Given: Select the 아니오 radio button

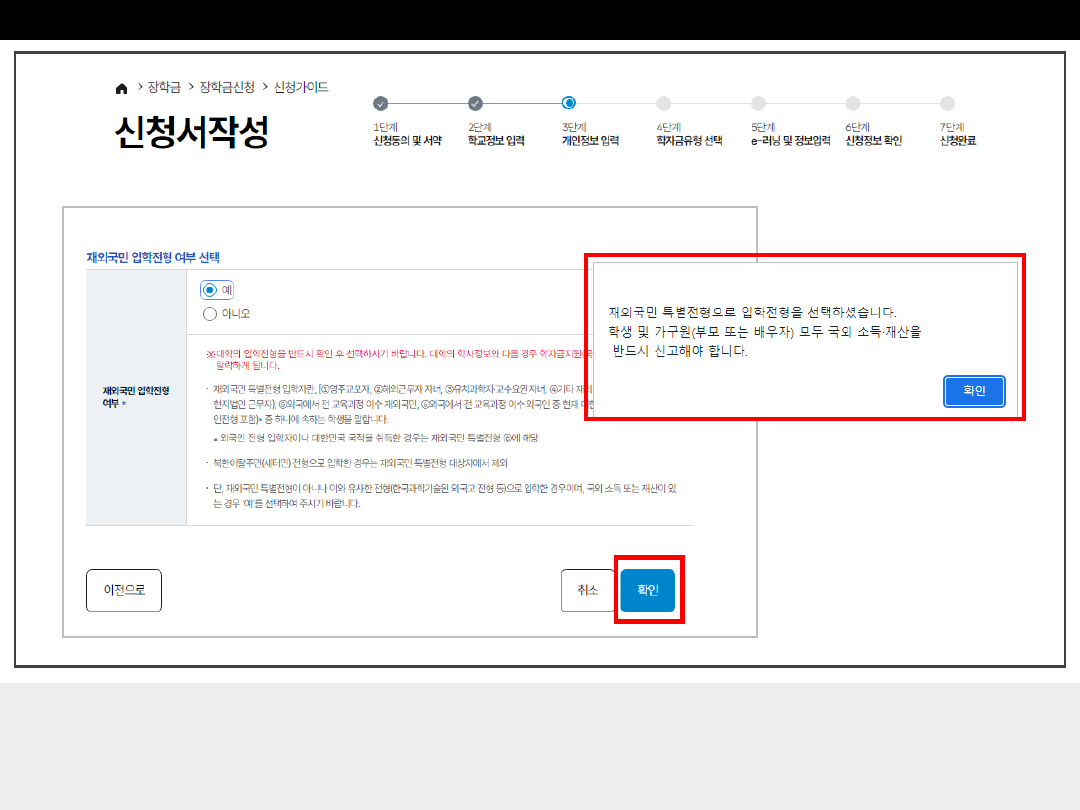Looking at the screenshot, I should click(x=210, y=314).
